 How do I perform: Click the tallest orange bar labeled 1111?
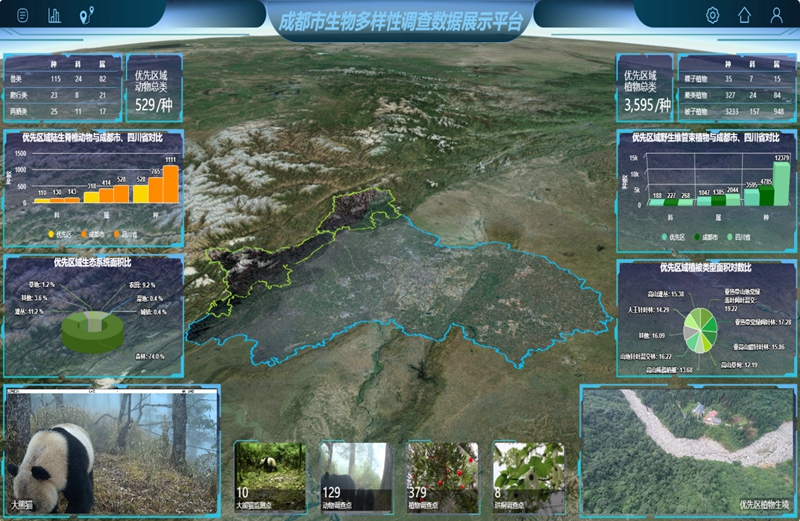tap(171, 184)
